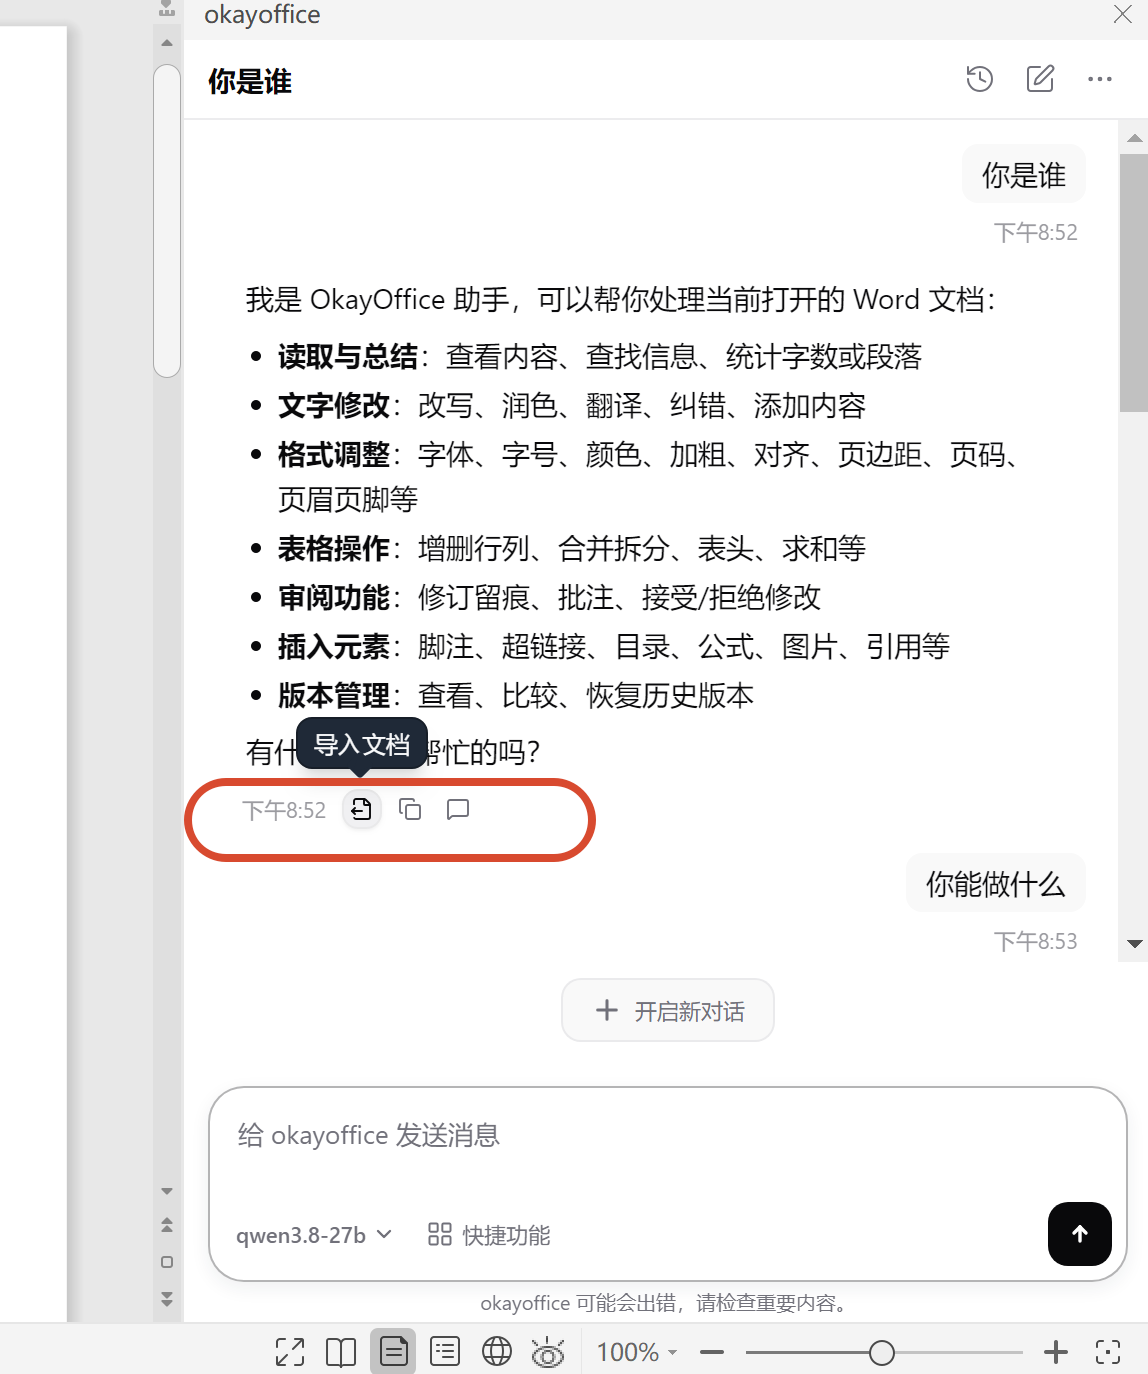
Task: Open the three-dot more options menu
Action: pyautogui.click(x=1100, y=79)
